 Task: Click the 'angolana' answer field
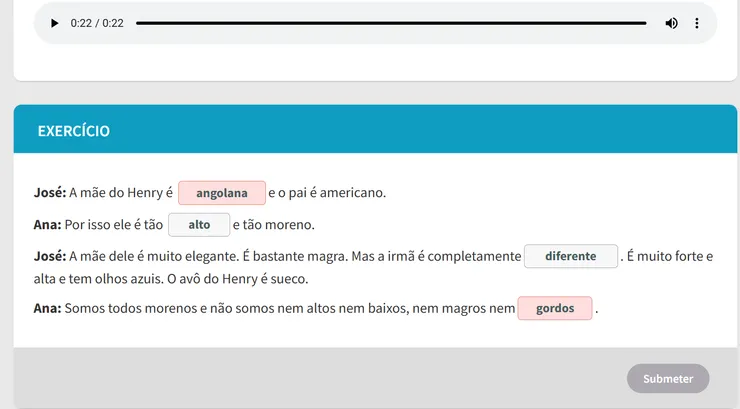point(222,193)
